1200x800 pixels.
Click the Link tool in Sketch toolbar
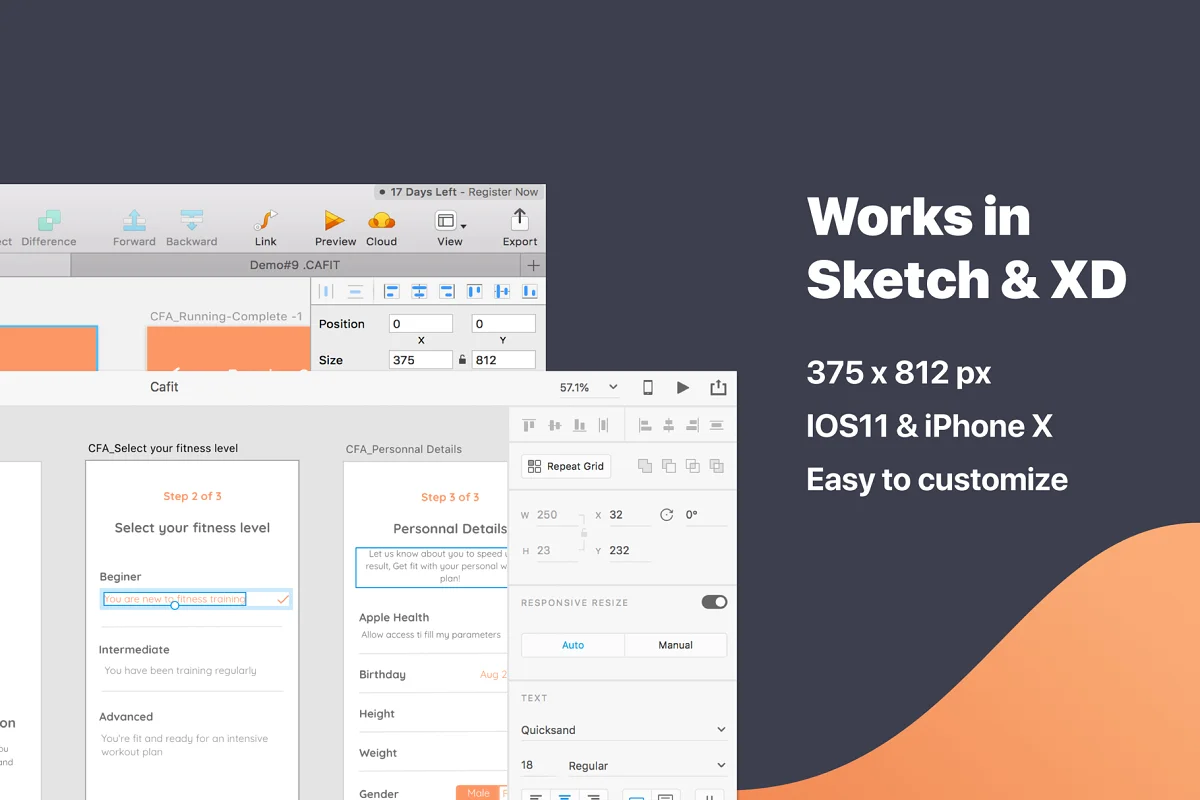266,220
